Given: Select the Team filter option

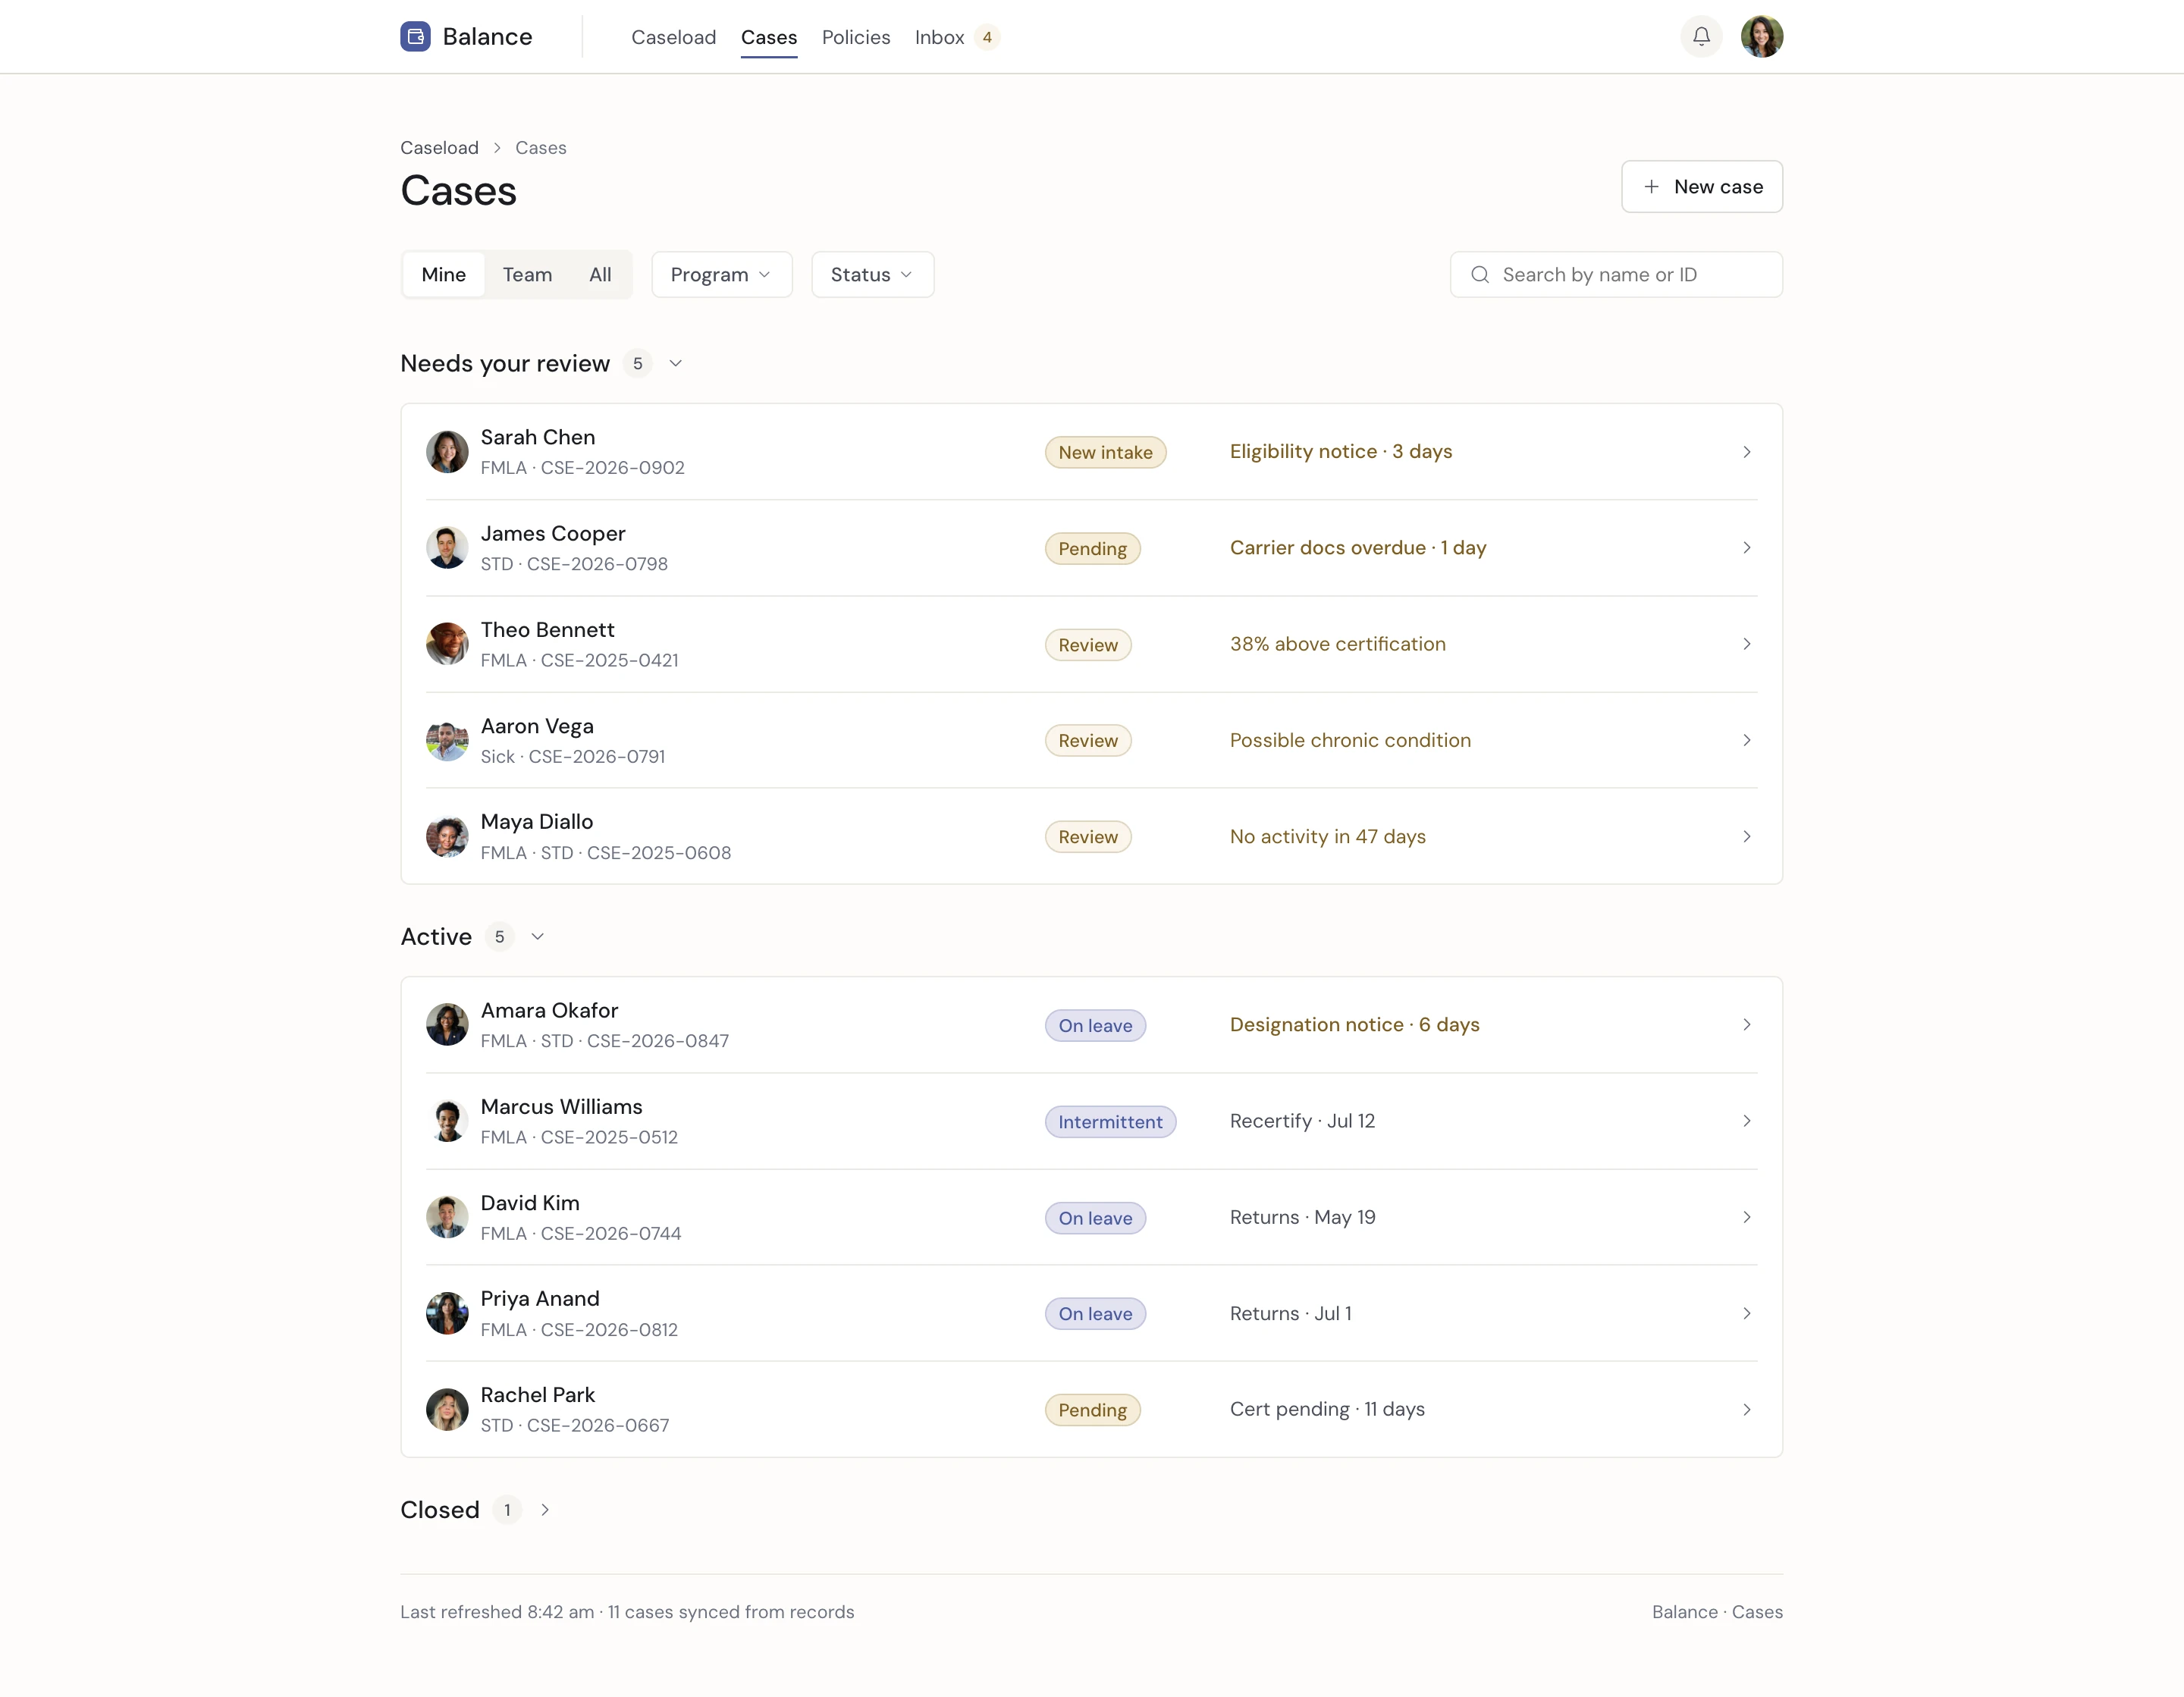Looking at the screenshot, I should point(527,274).
